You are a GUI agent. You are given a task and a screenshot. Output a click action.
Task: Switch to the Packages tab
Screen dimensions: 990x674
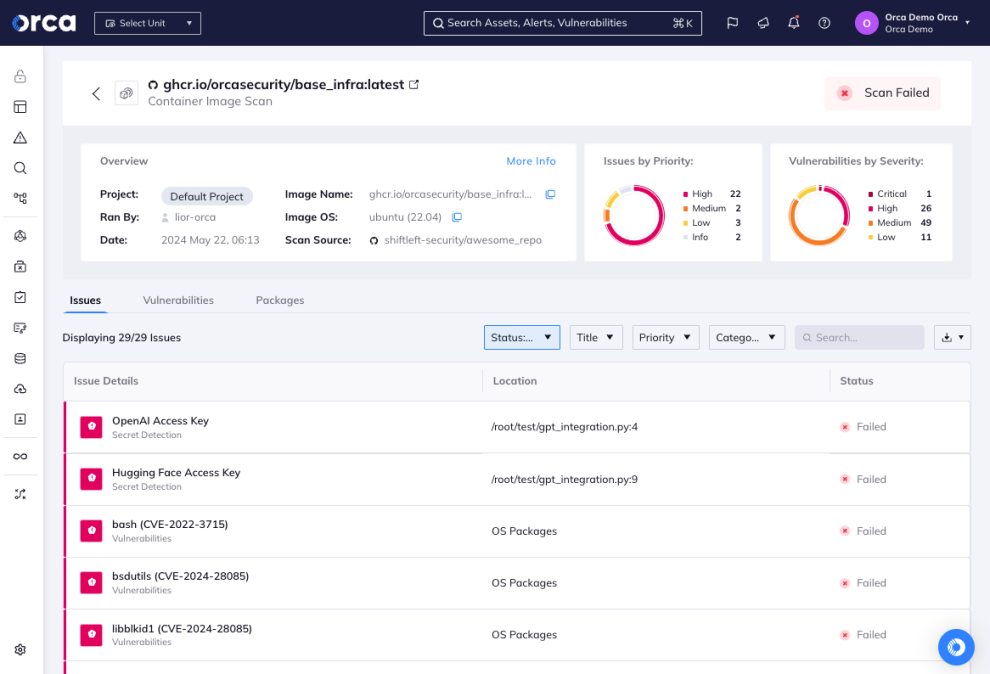coord(280,300)
